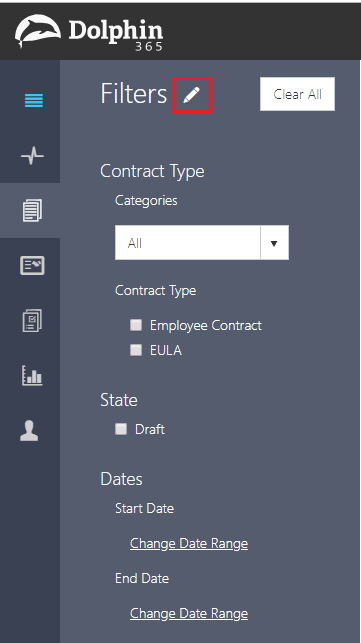Open the activity pulse icon in sidebar
Screen dimensions: 361x643
pos(32,156)
